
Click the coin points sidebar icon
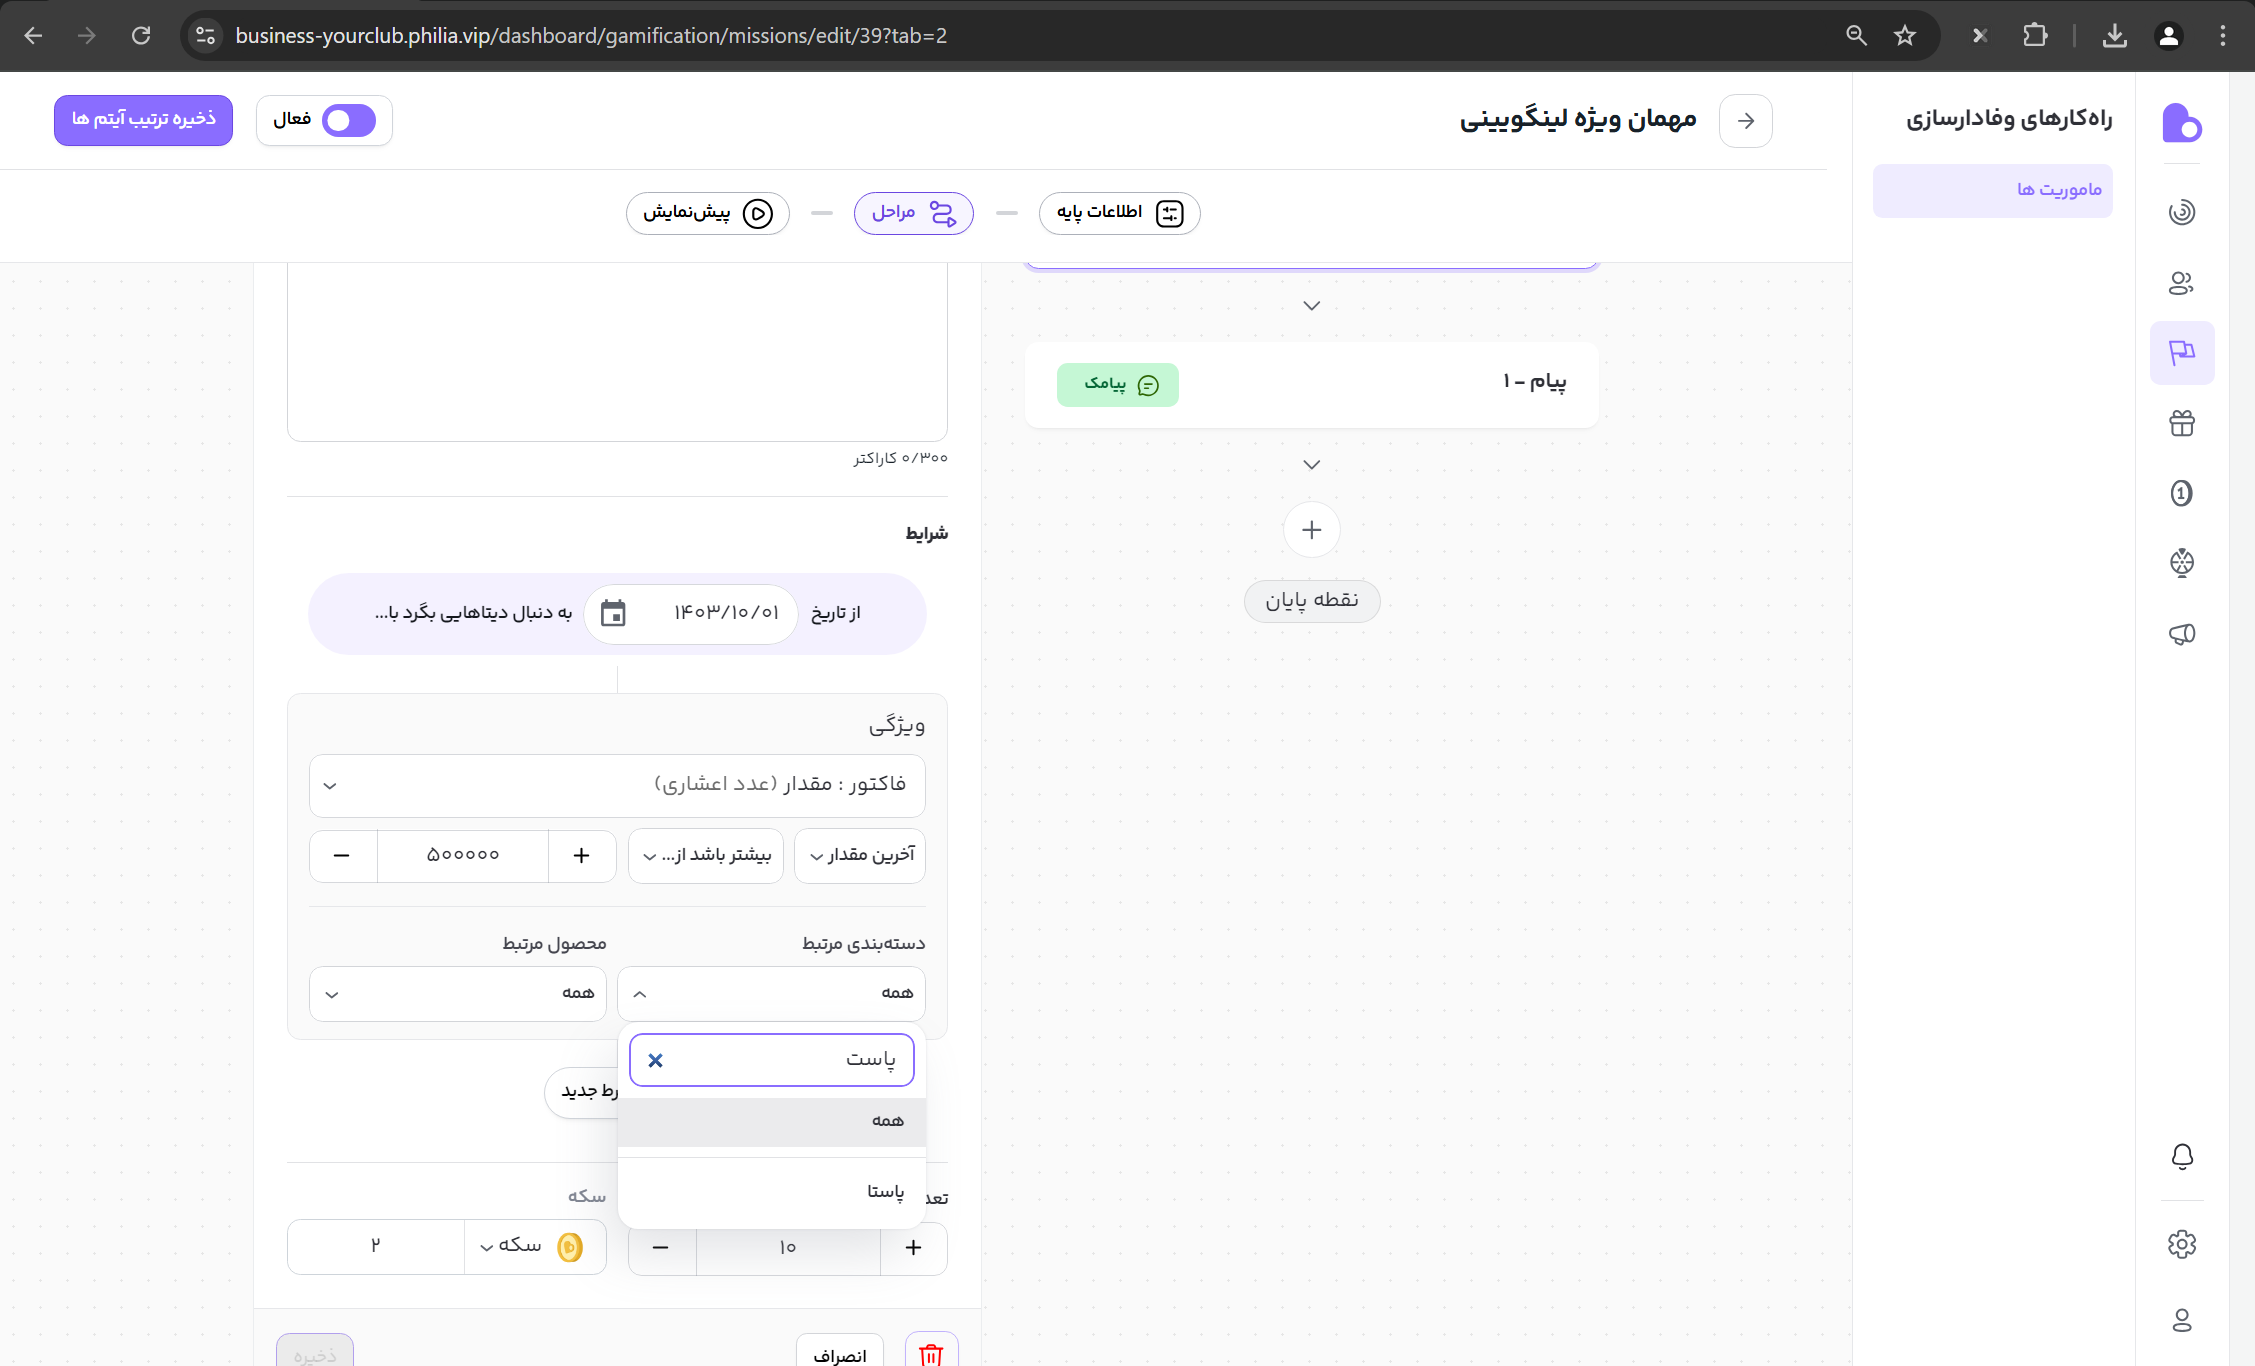click(x=2181, y=493)
